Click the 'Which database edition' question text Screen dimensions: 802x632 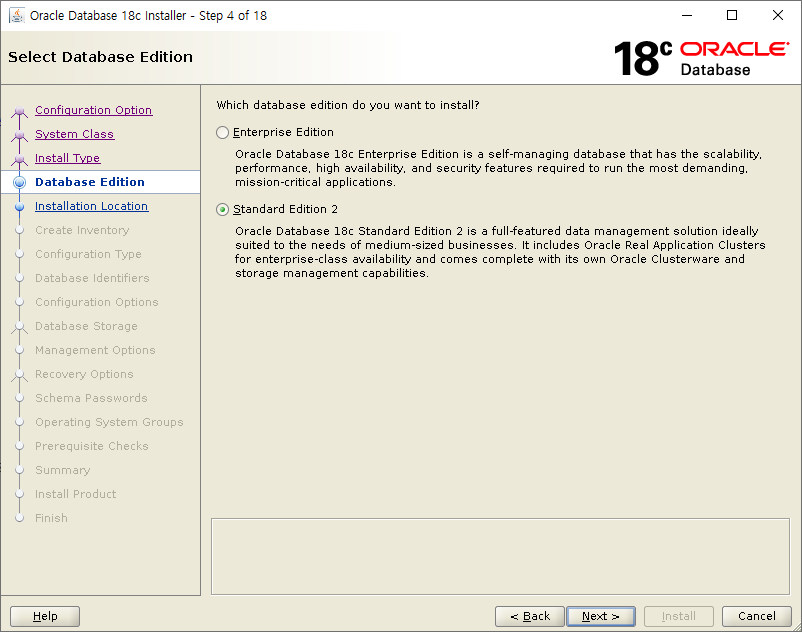point(348,105)
